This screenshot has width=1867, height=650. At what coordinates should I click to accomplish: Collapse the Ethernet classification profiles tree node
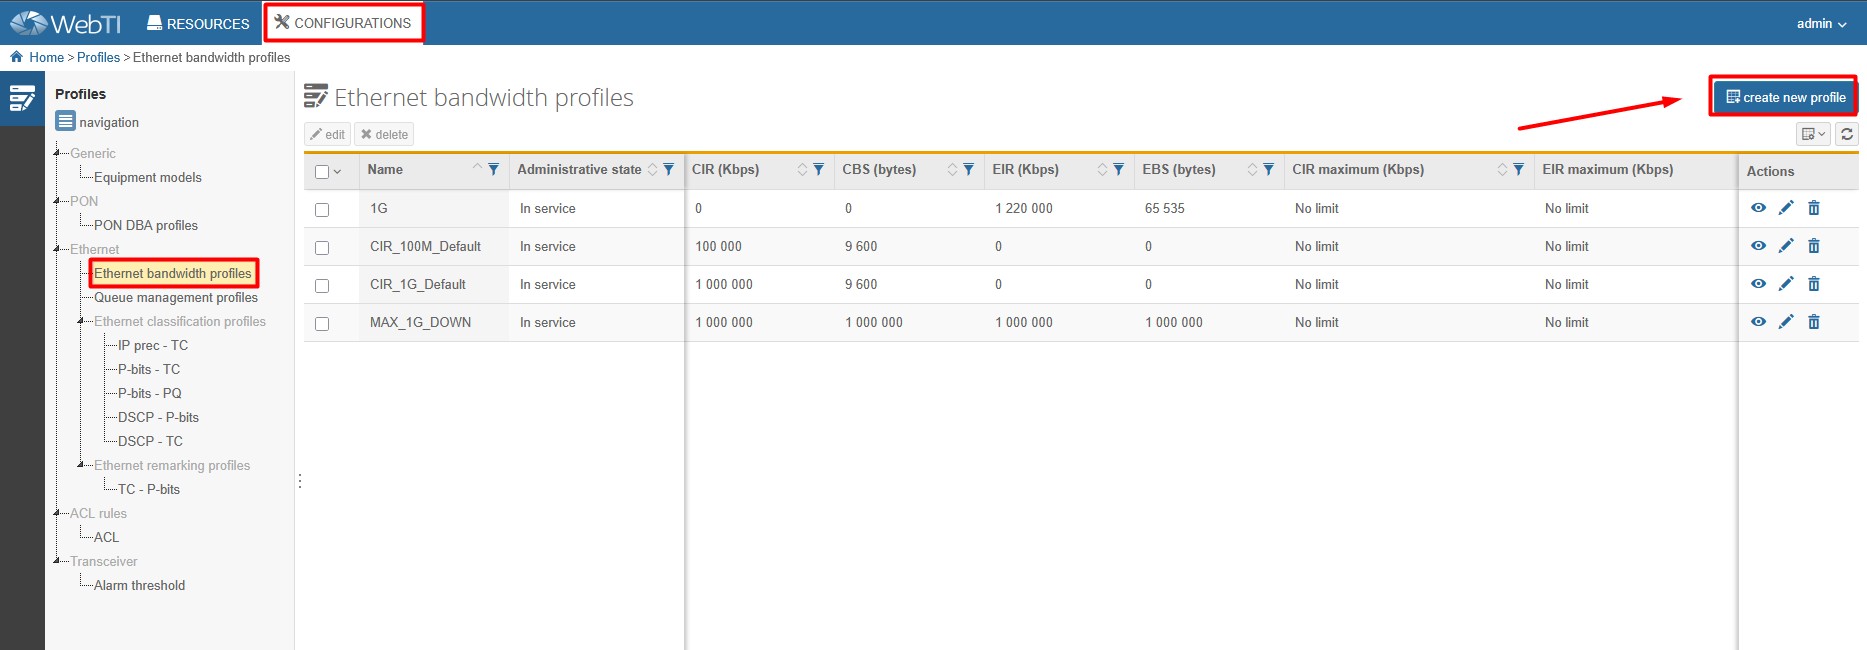point(81,321)
